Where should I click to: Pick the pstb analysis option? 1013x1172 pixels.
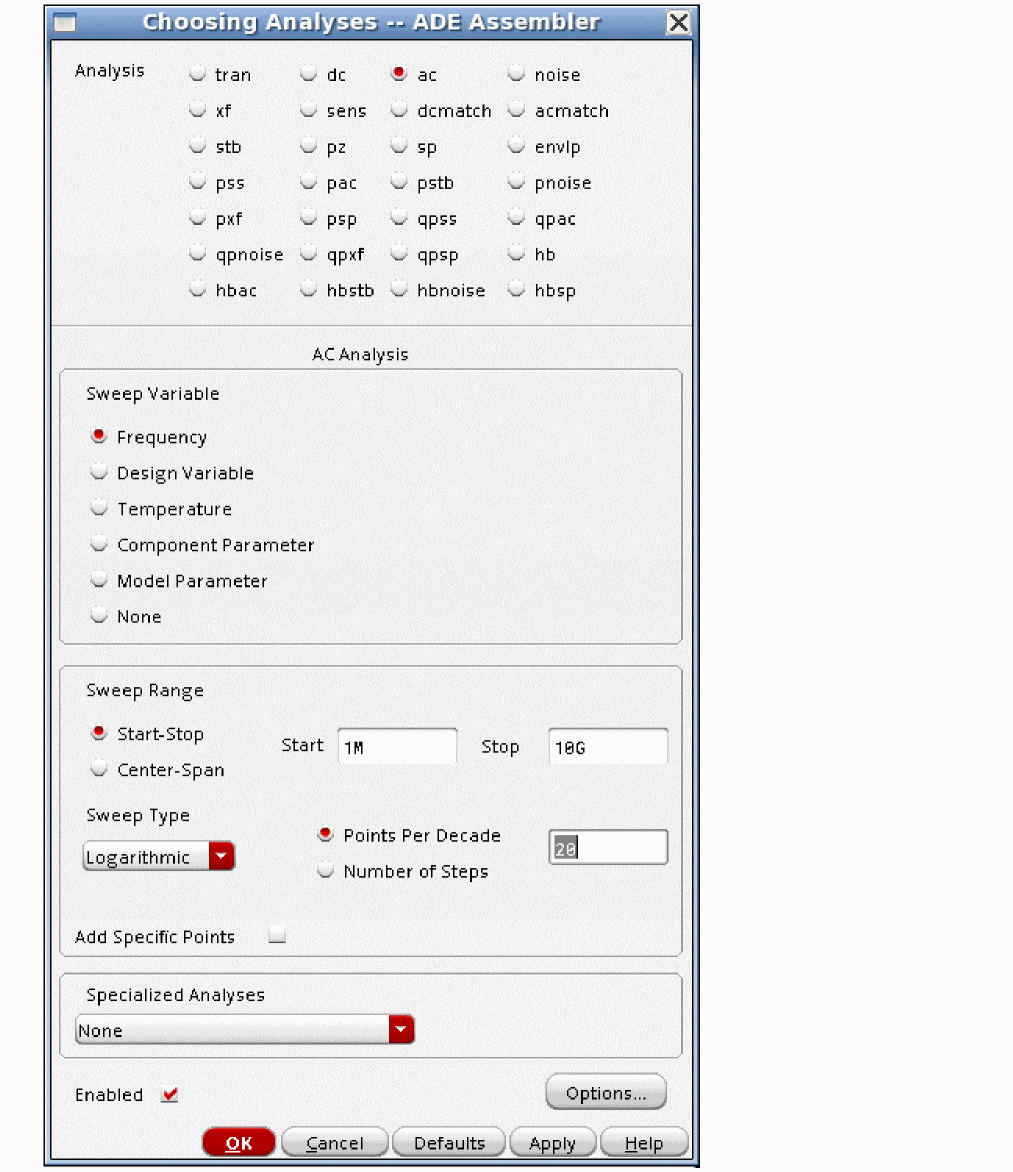click(399, 182)
